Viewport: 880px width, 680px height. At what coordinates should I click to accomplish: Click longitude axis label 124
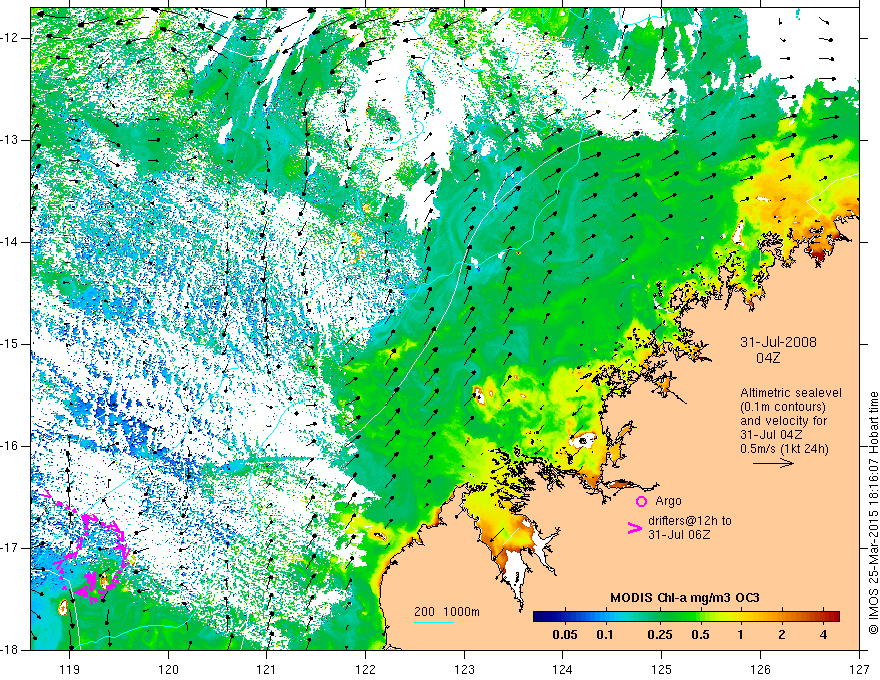point(563,669)
